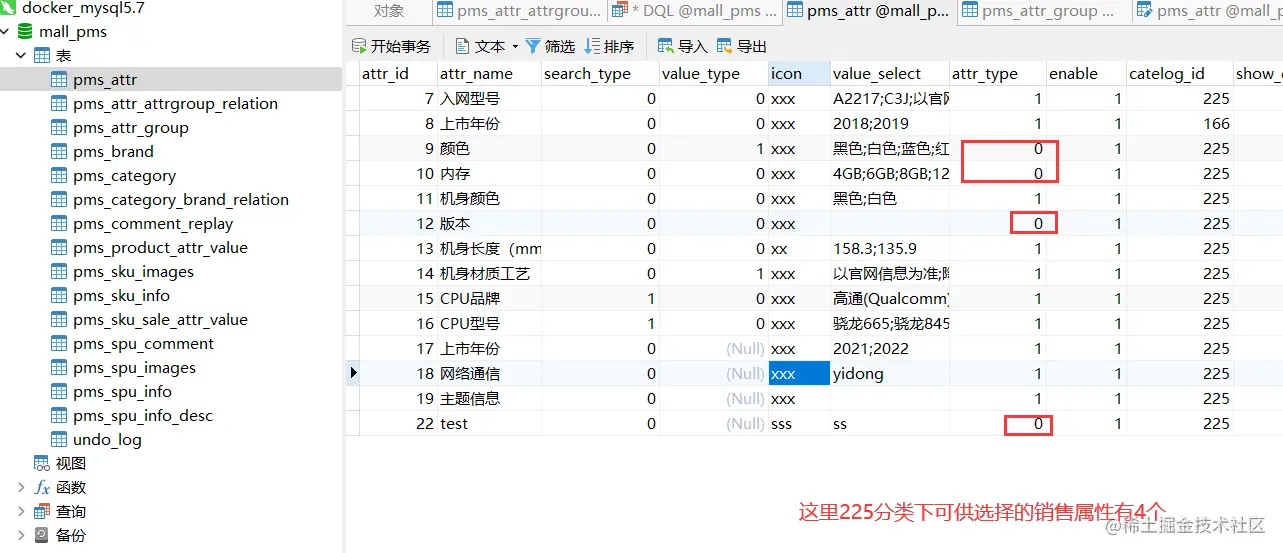1283x553 pixels.
Task: Click the 2018;2019 value_select cell
Action: pos(890,123)
